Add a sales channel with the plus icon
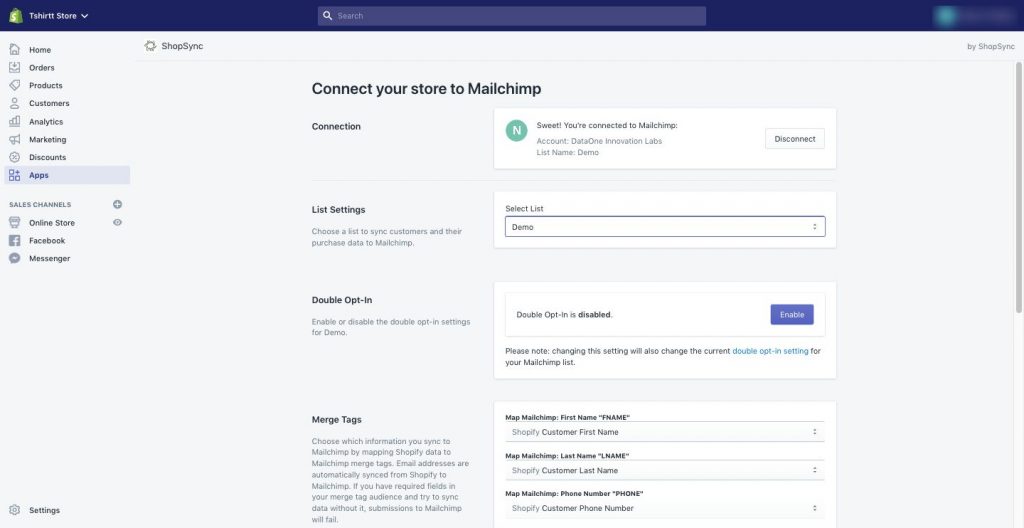 click(118, 205)
